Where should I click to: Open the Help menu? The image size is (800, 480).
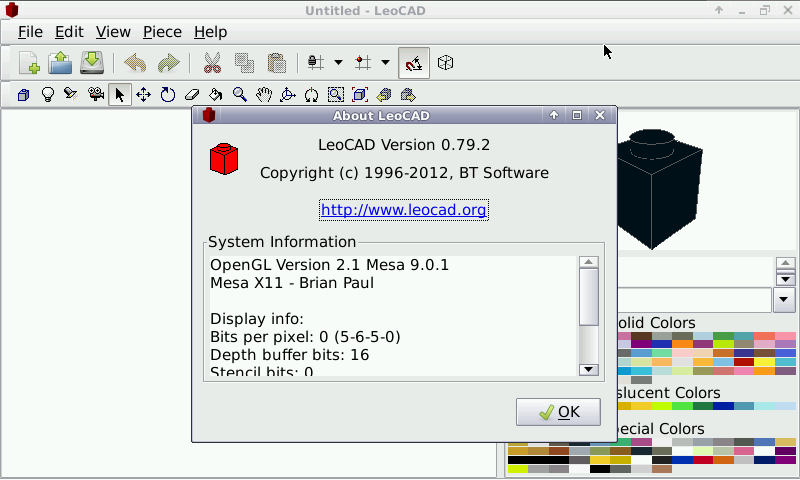click(210, 32)
